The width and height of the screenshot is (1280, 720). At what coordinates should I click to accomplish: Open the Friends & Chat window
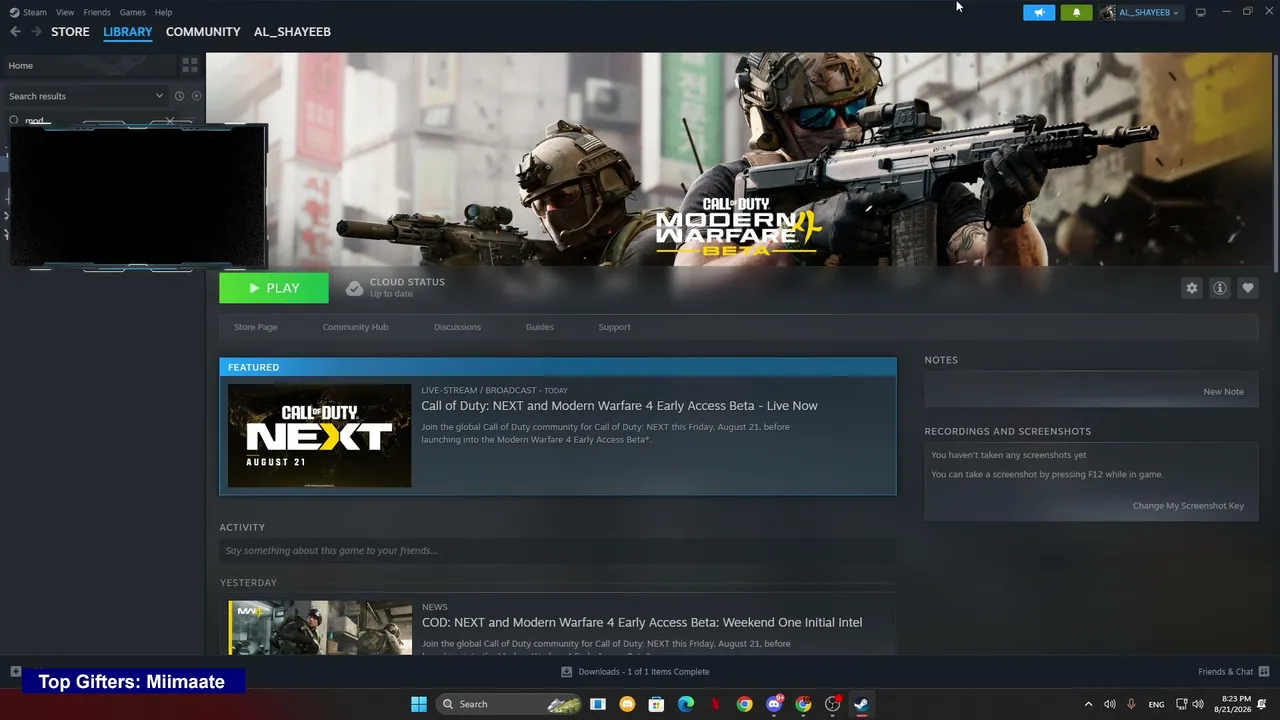[1233, 672]
